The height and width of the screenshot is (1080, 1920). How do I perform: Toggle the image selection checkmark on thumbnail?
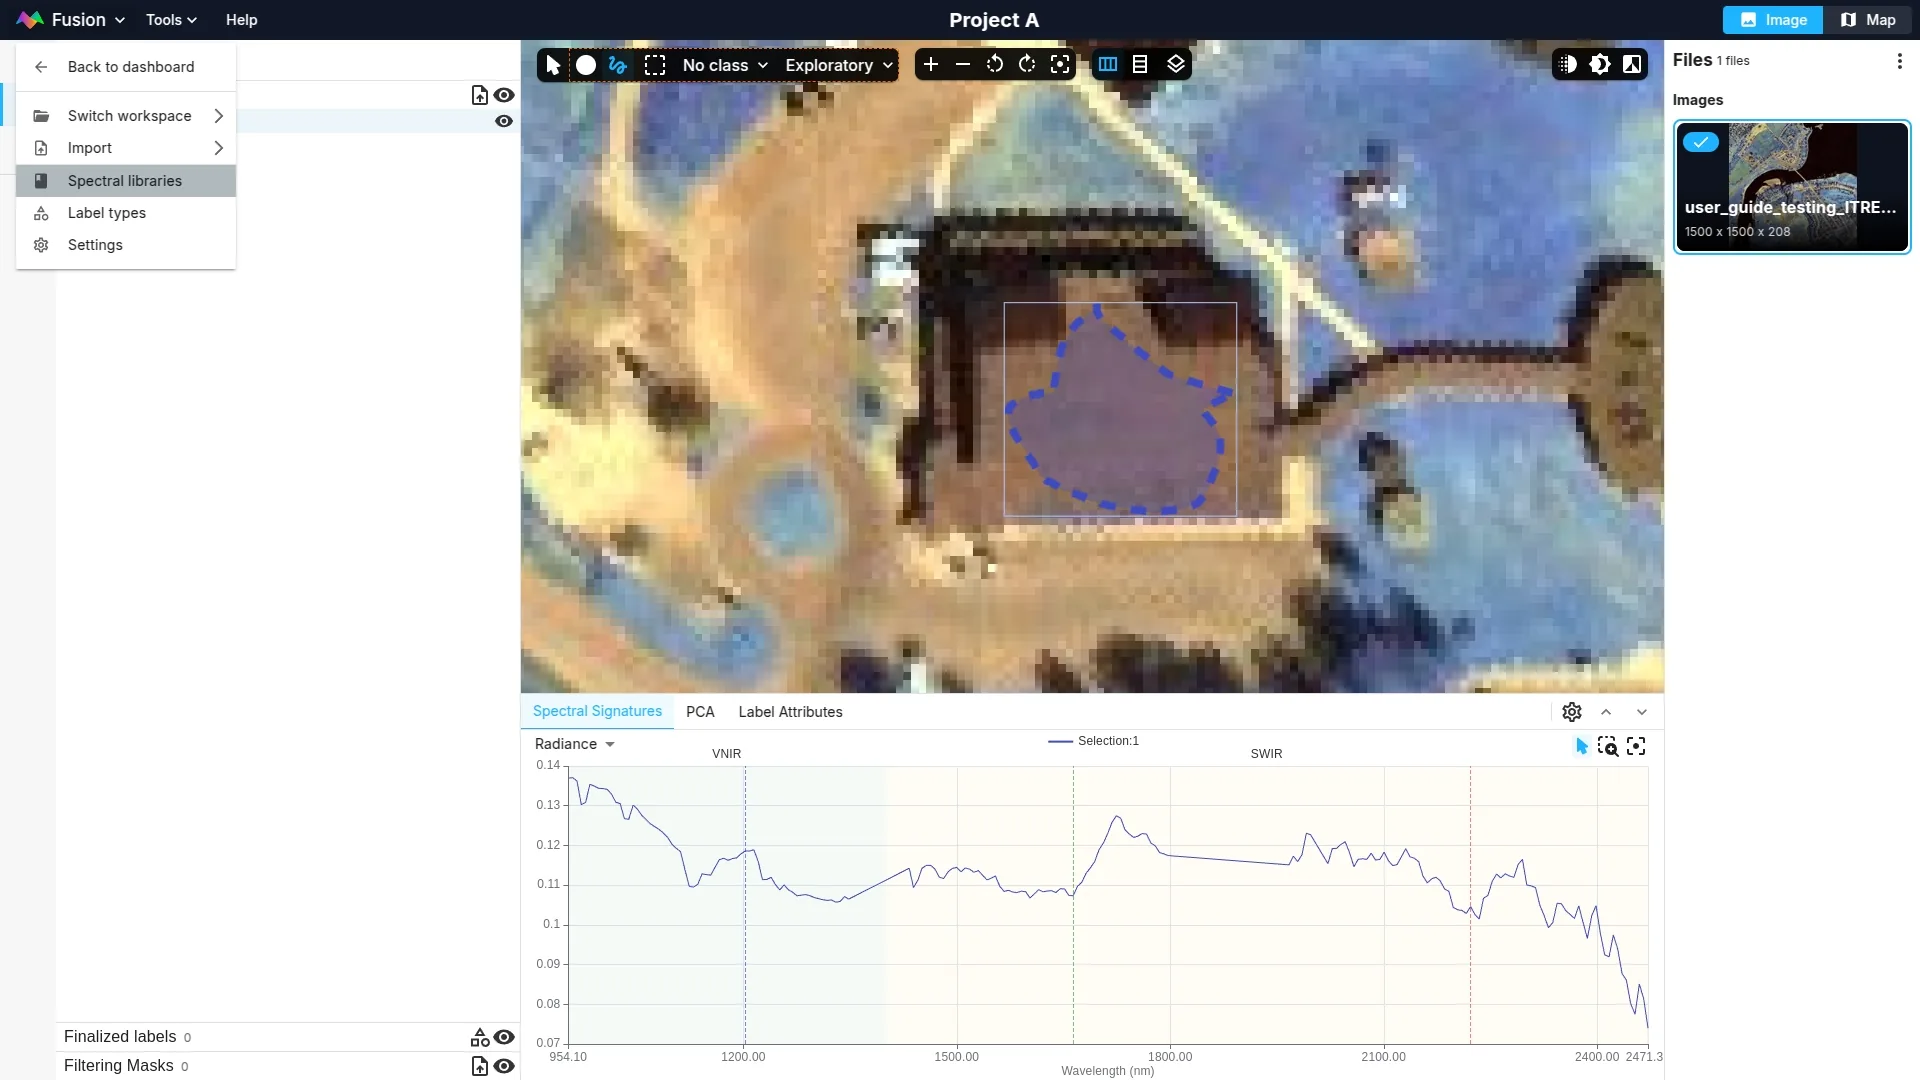click(1700, 142)
